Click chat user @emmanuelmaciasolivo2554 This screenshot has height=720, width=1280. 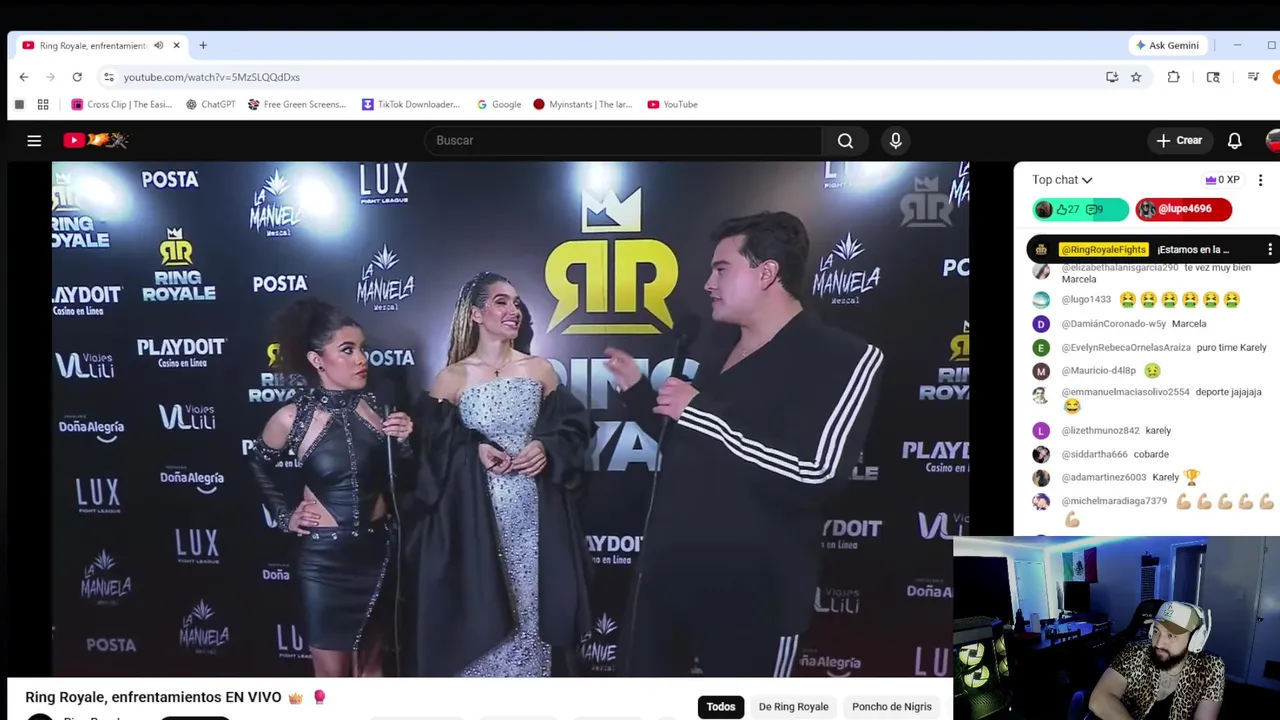pyautogui.click(x=1125, y=392)
